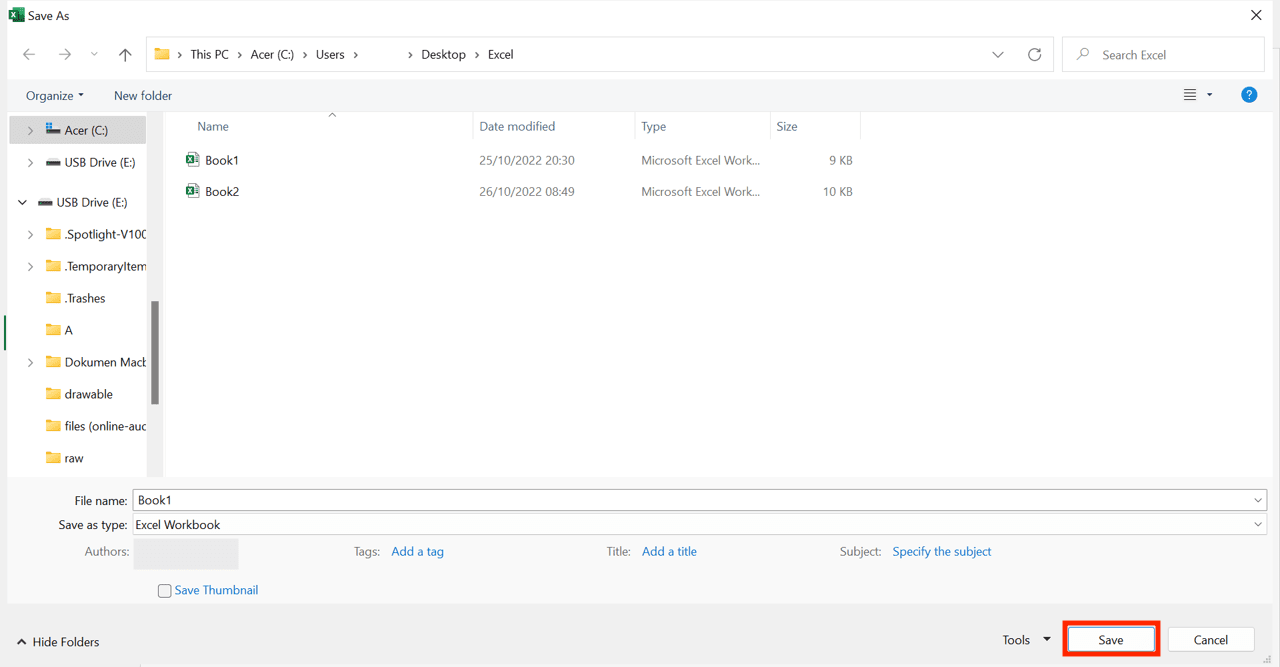Expand the Acer (C:) tree node
The width and height of the screenshot is (1280, 667).
tap(30, 130)
